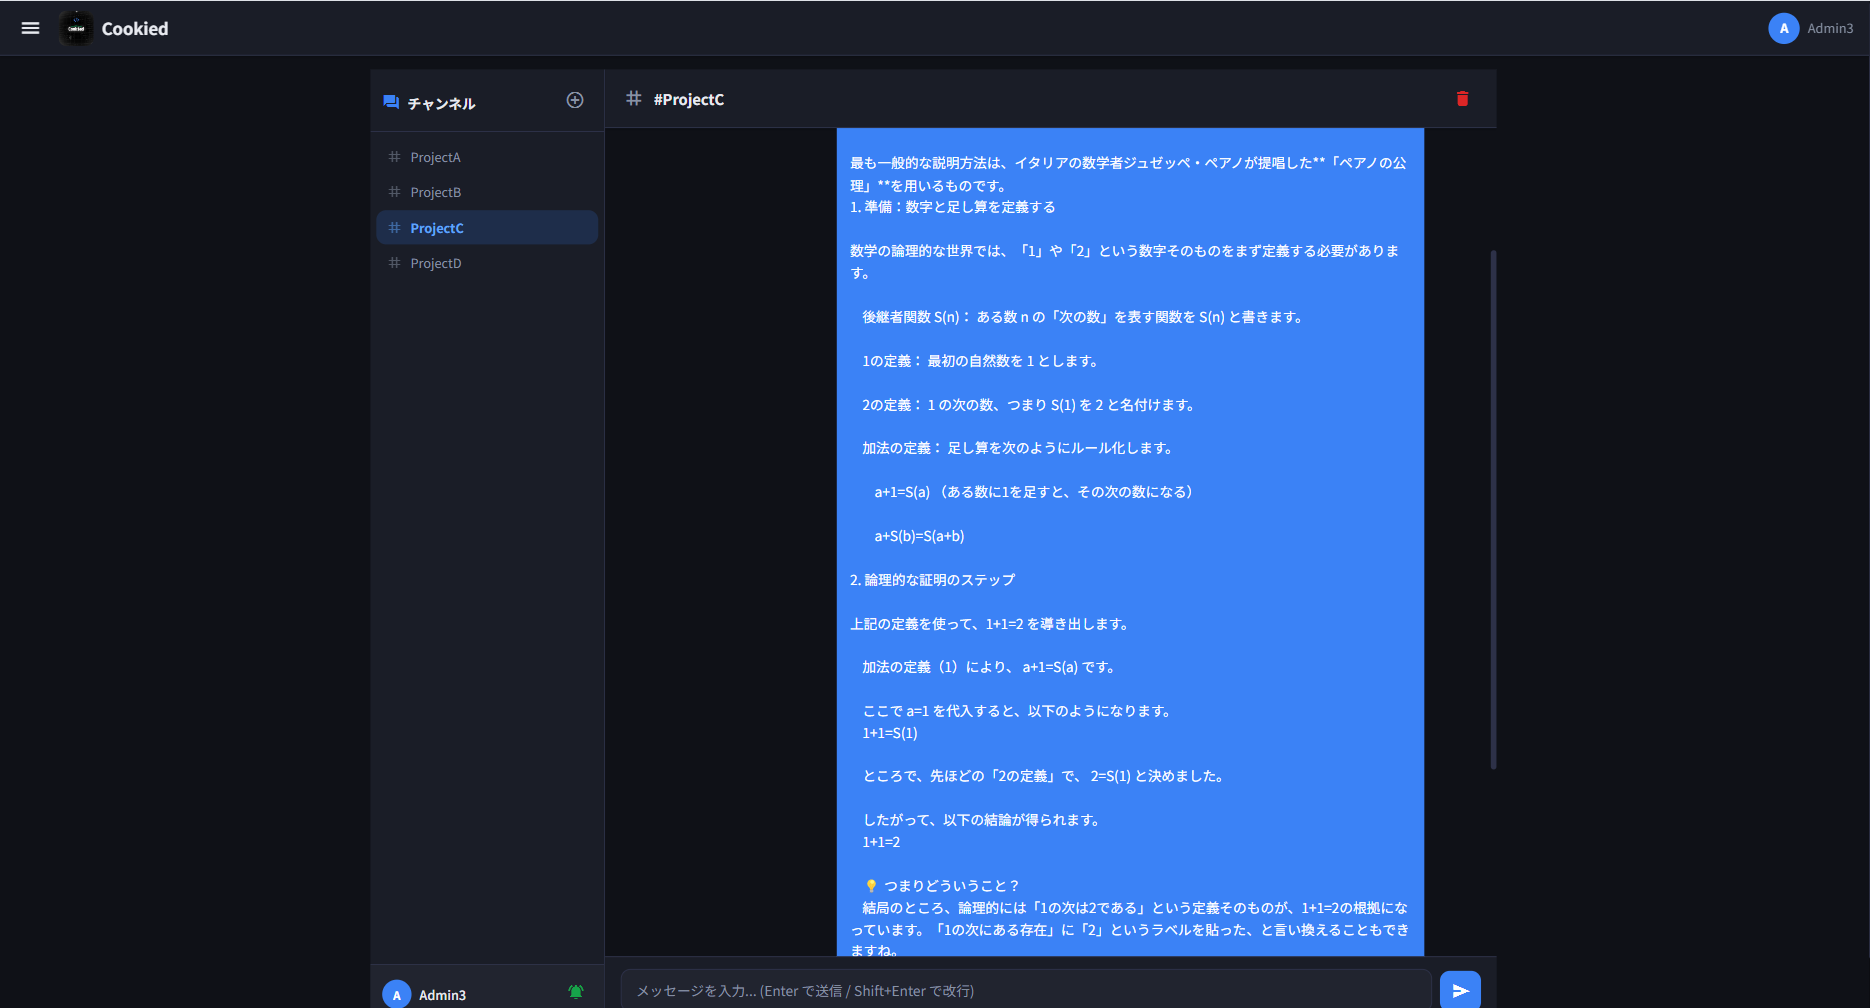Image resolution: width=1870 pixels, height=1008 pixels.
Task: Click the Admin3 avatar at bottom left
Action: click(x=396, y=993)
